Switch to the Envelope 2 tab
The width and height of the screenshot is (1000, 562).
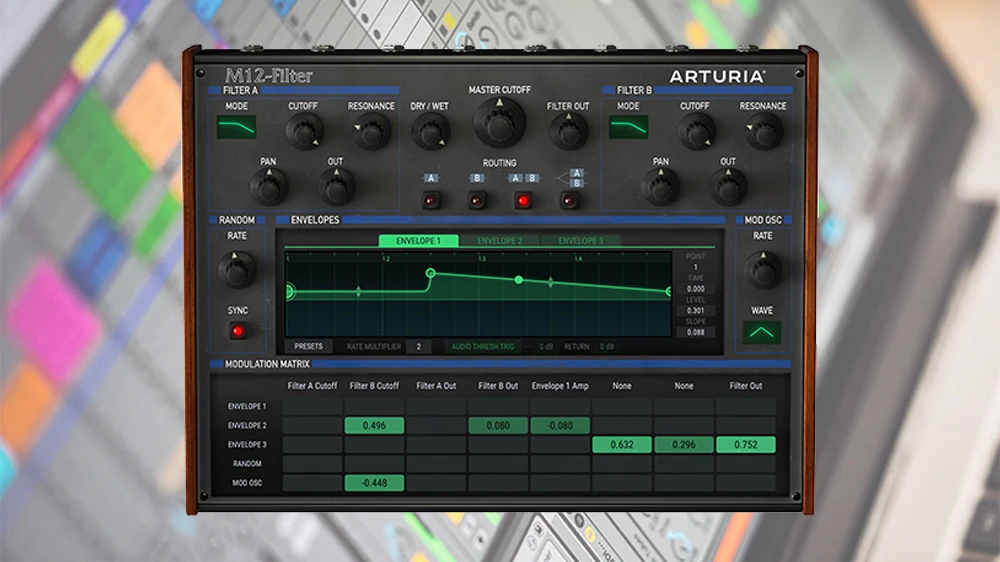pos(499,241)
